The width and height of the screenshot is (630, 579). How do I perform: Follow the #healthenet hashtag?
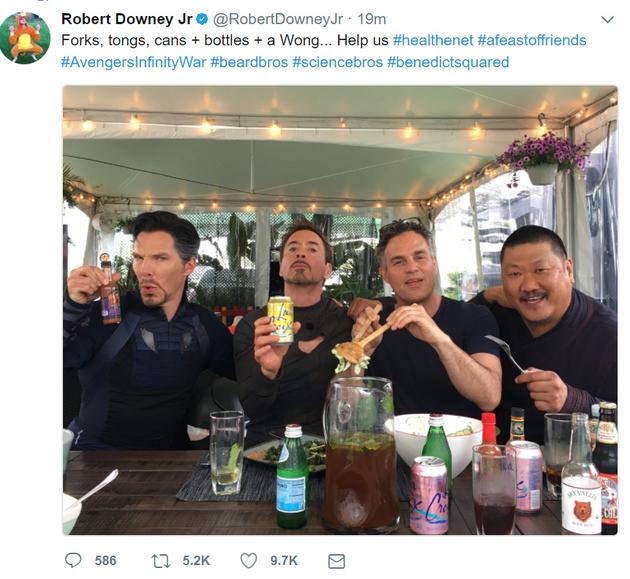433,41
